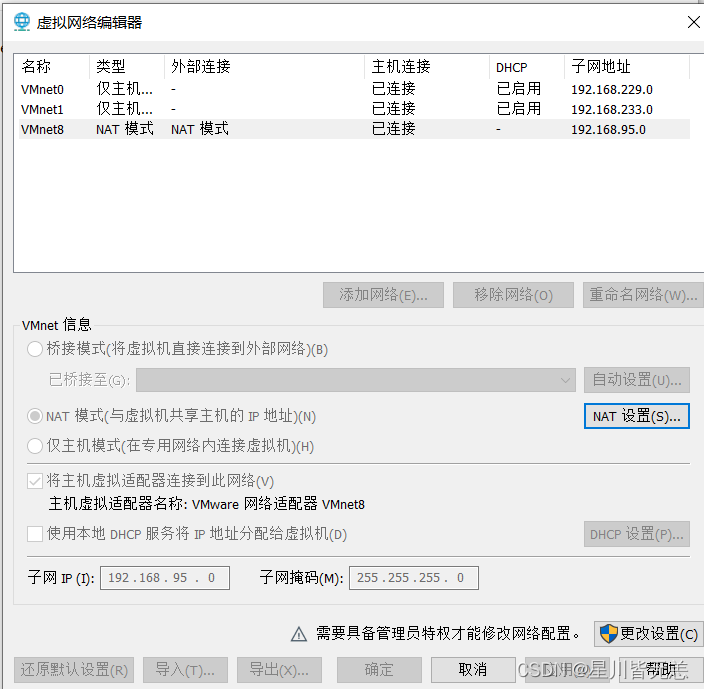This screenshot has width=704, height=689.
Task: Click 更改设置(C) button
Action: pos(649,634)
